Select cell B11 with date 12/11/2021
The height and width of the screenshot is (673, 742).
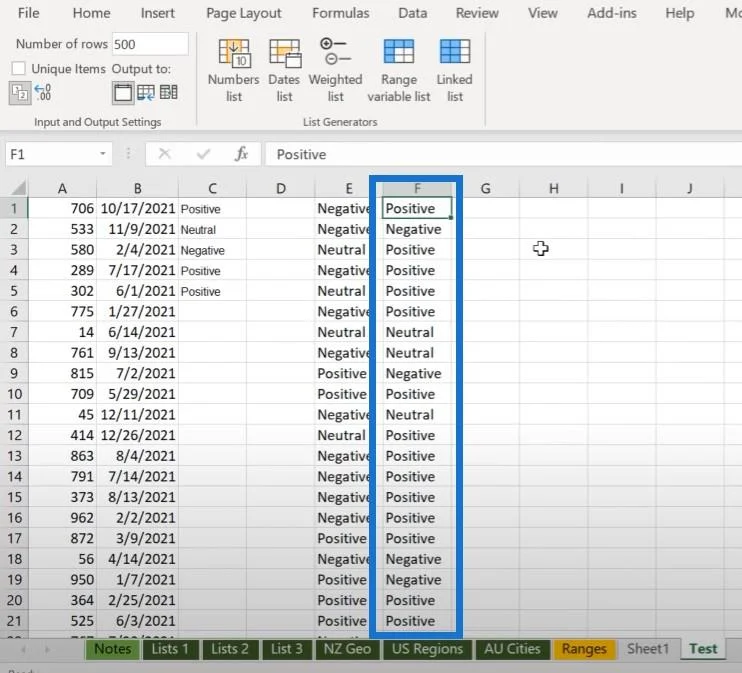tap(138, 415)
